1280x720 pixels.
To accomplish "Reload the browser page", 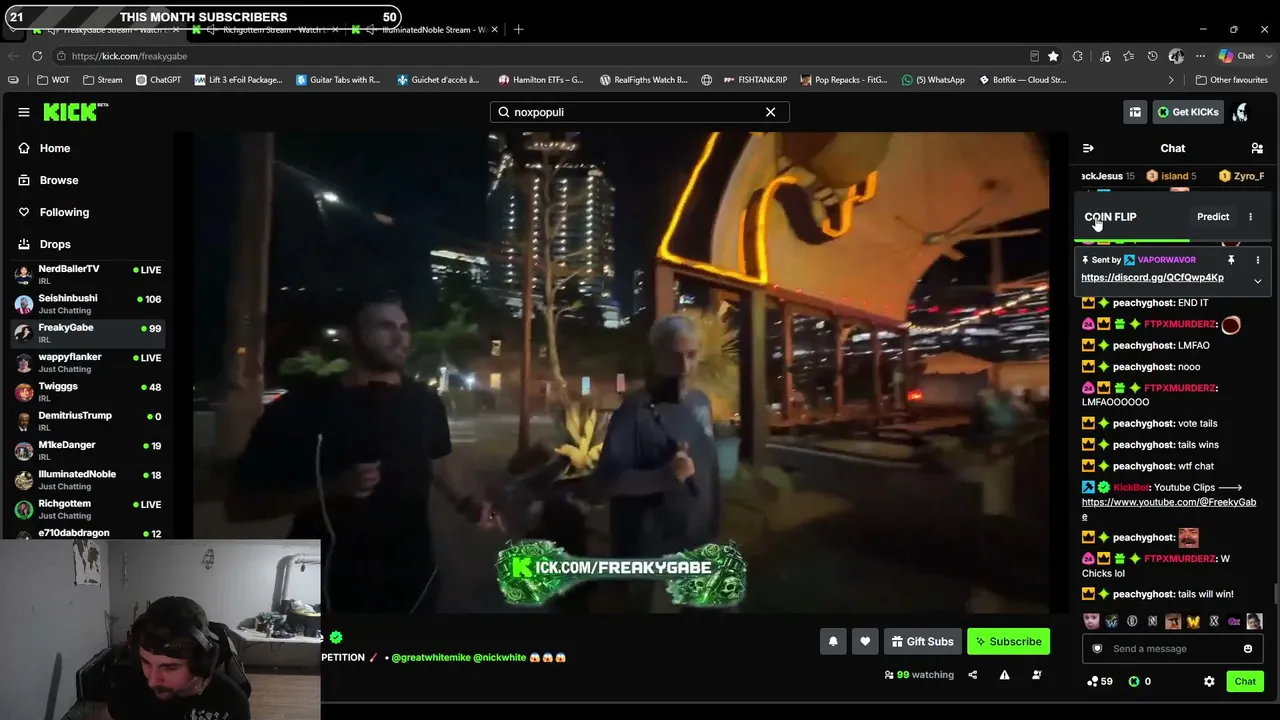I will coord(37,56).
